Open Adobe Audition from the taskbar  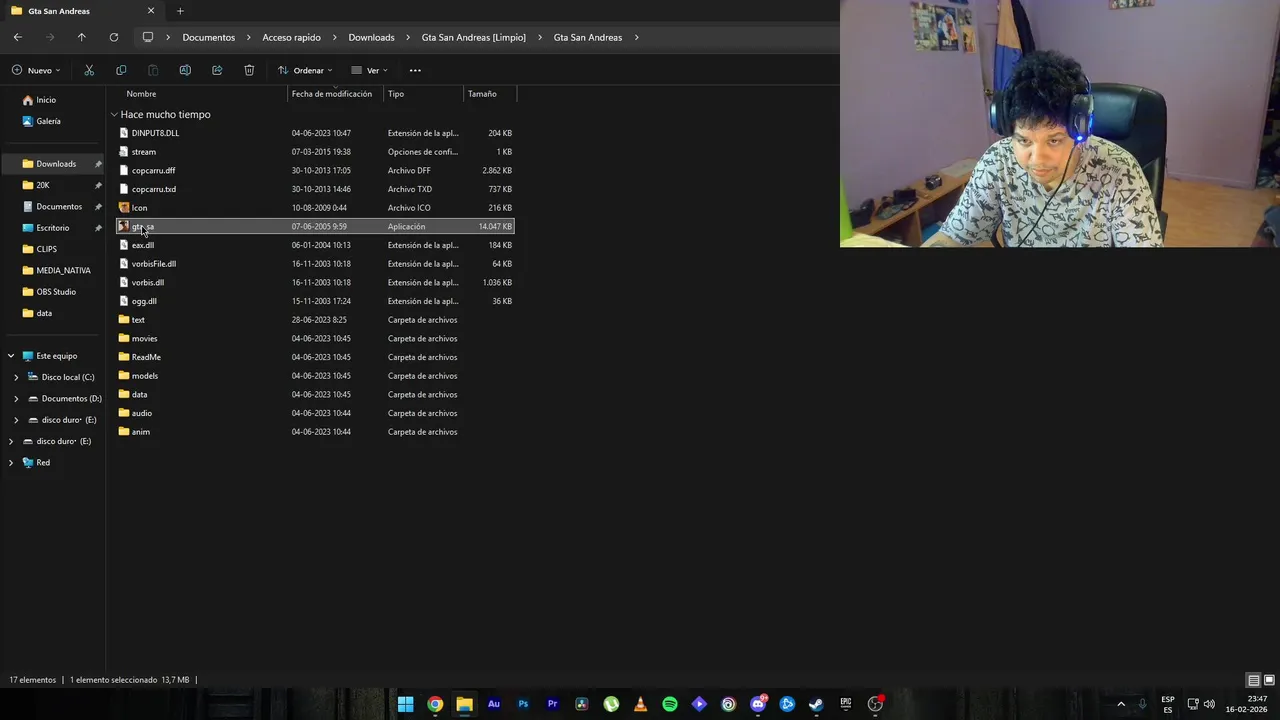(494, 704)
